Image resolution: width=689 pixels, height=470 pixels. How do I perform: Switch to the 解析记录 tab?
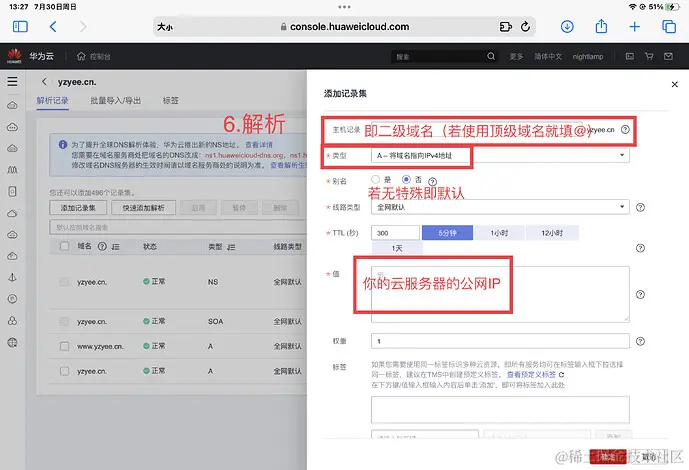(x=52, y=101)
